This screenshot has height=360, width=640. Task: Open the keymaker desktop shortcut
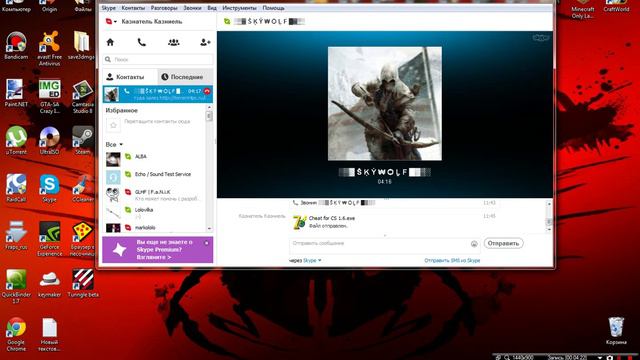coord(49,283)
